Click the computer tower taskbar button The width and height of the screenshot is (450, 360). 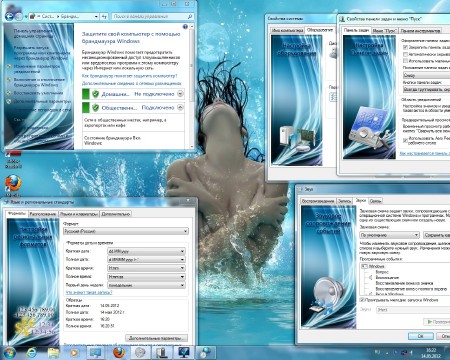click(x=162, y=352)
